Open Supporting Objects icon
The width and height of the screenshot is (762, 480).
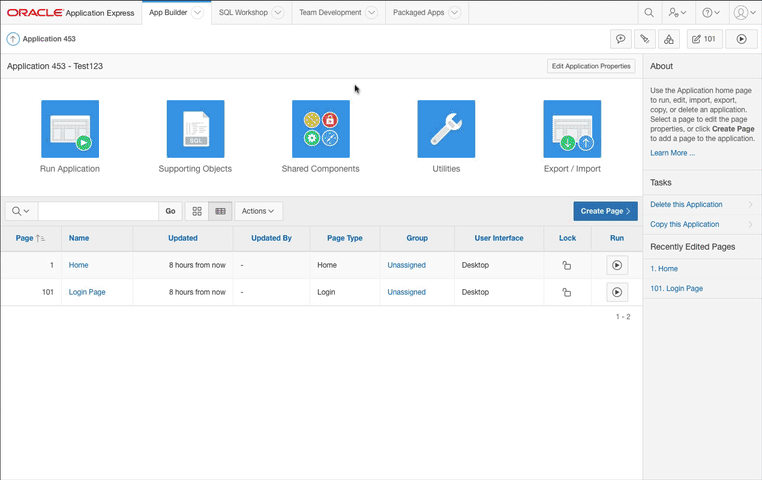pyautogui.click(x=195, y=129)
